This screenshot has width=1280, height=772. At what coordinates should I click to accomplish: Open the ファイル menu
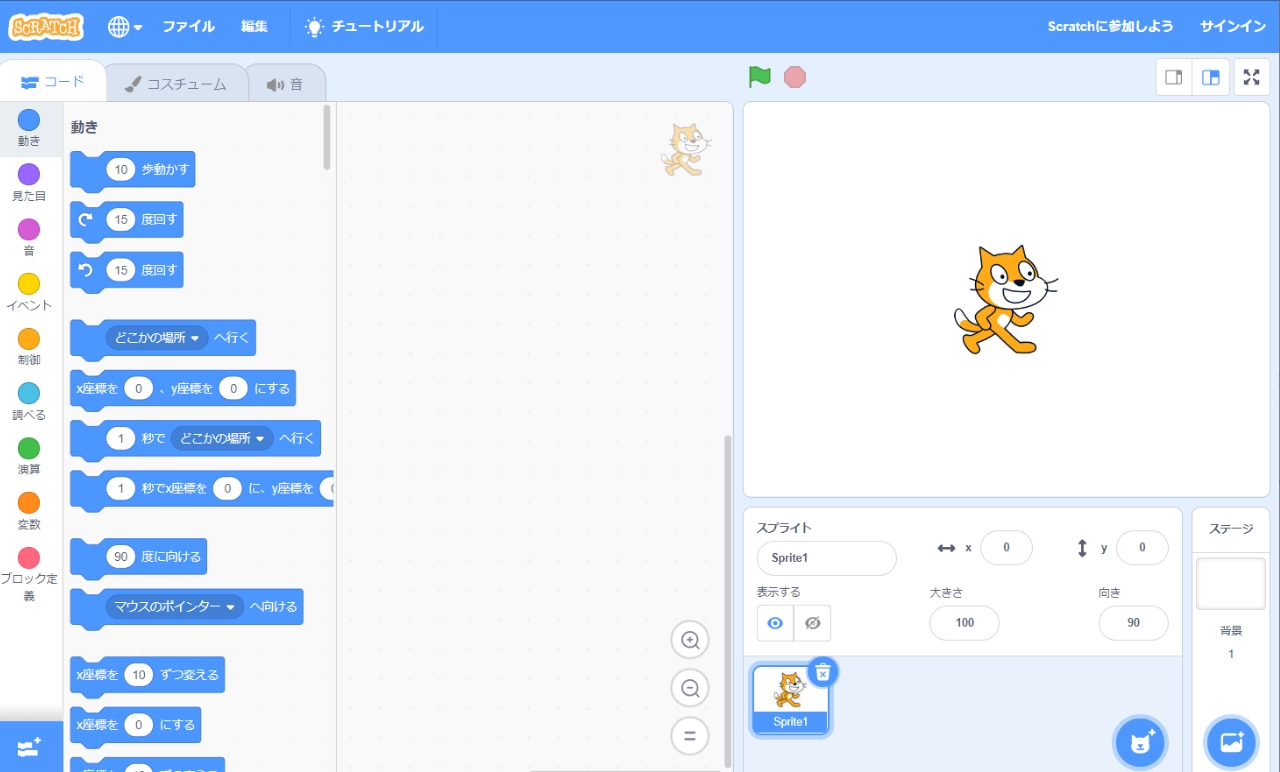pos(188,27)
